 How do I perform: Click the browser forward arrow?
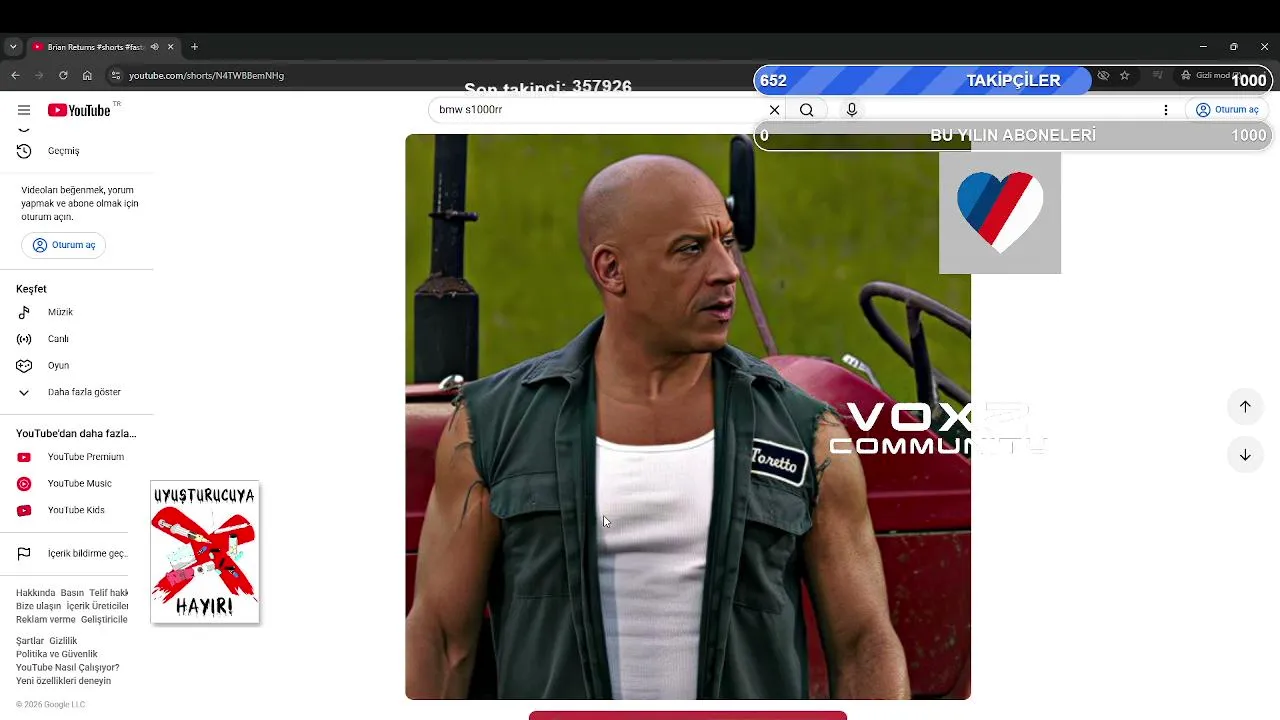[39, 75]
